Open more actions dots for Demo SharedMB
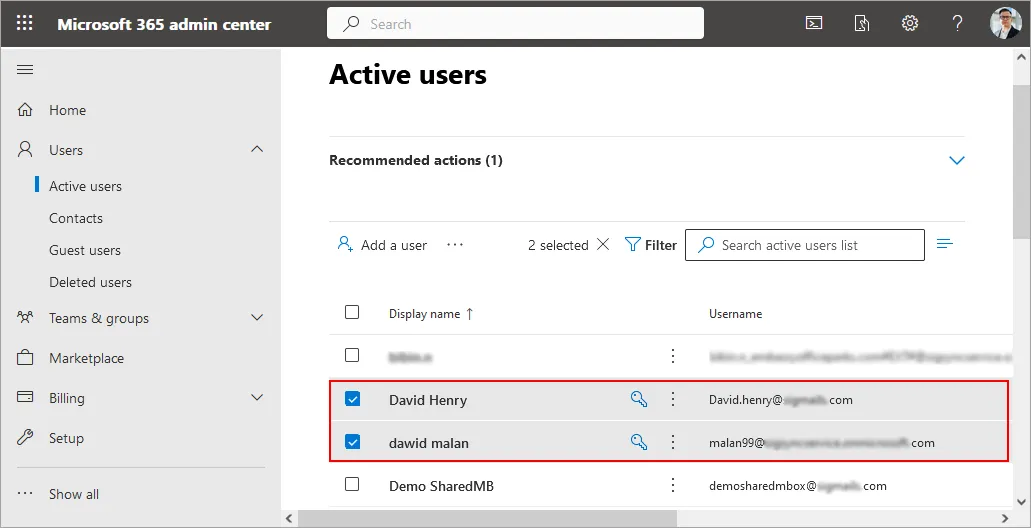1031x528 pixels. pos(673,485)
